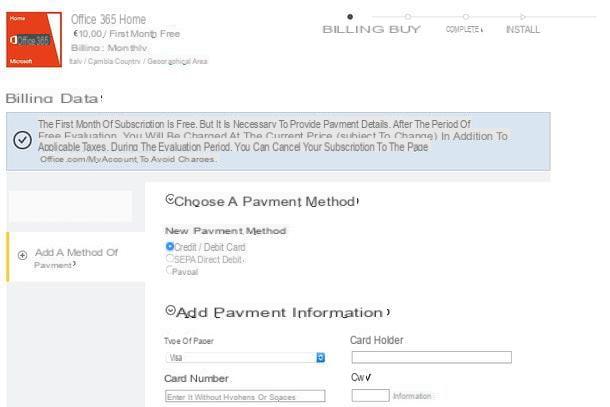Go to the Complete step

tap(464, 29)
